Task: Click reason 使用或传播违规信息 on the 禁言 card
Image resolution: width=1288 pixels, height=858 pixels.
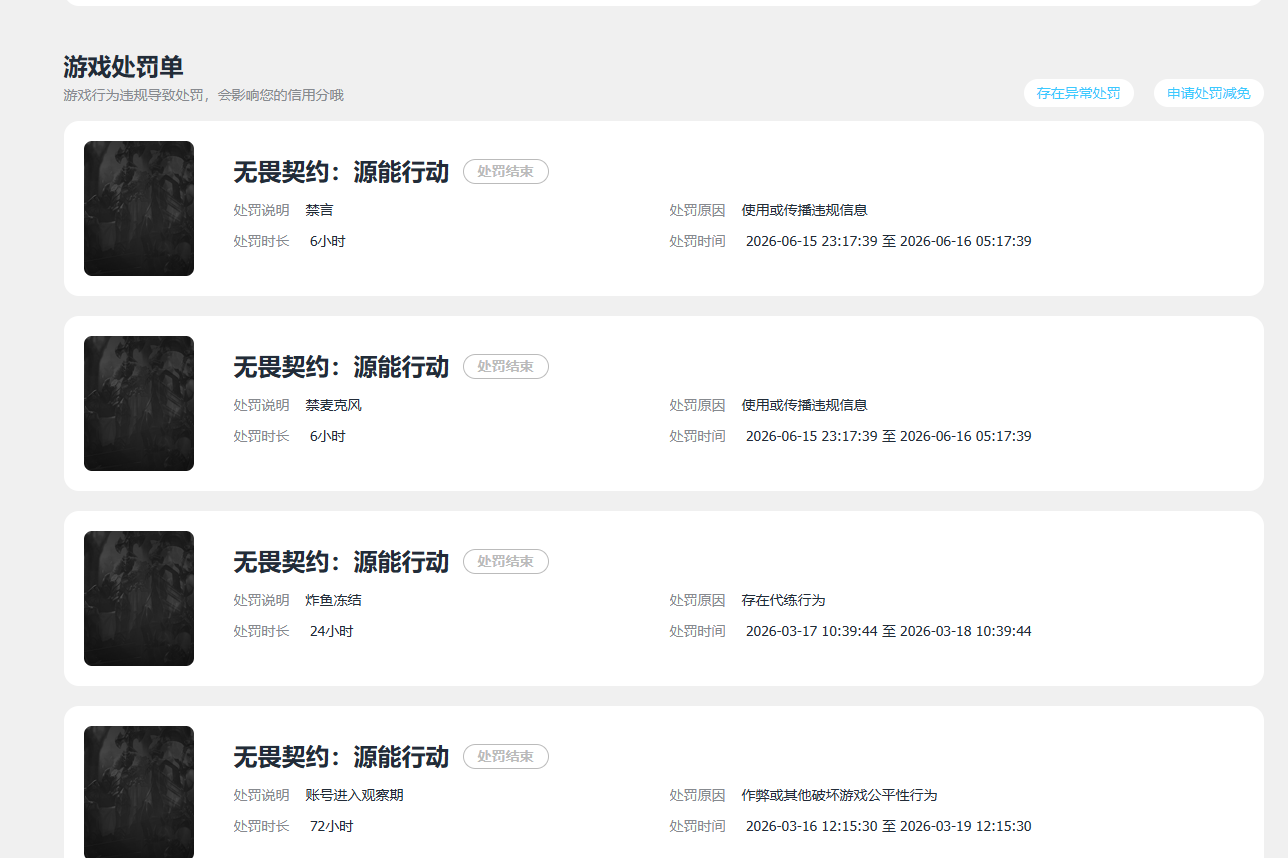Action: pyautogui.click(x=804, y=210)
